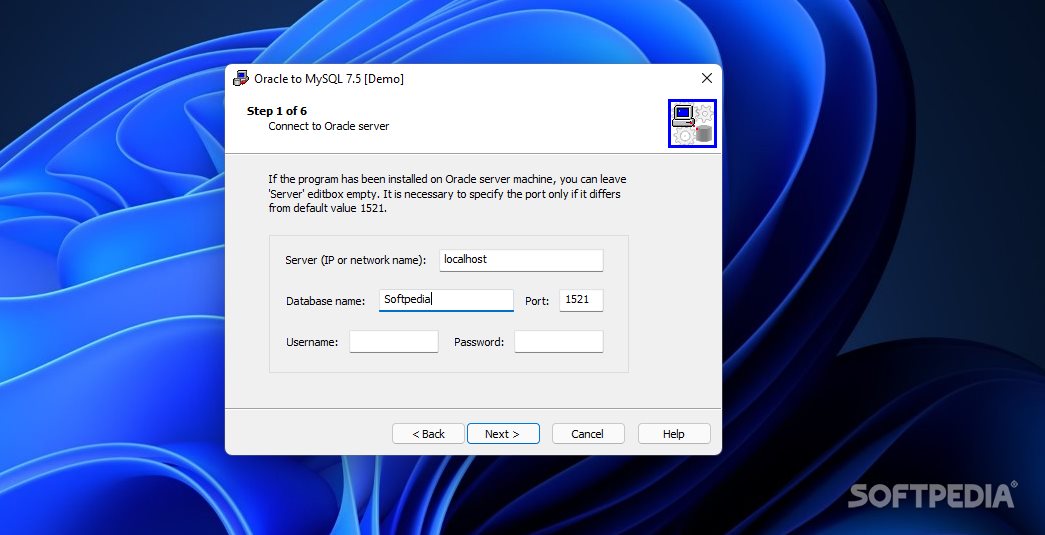The image size is (1045, 535).
Task: Click into the Password input box
Action: [558, 342]
